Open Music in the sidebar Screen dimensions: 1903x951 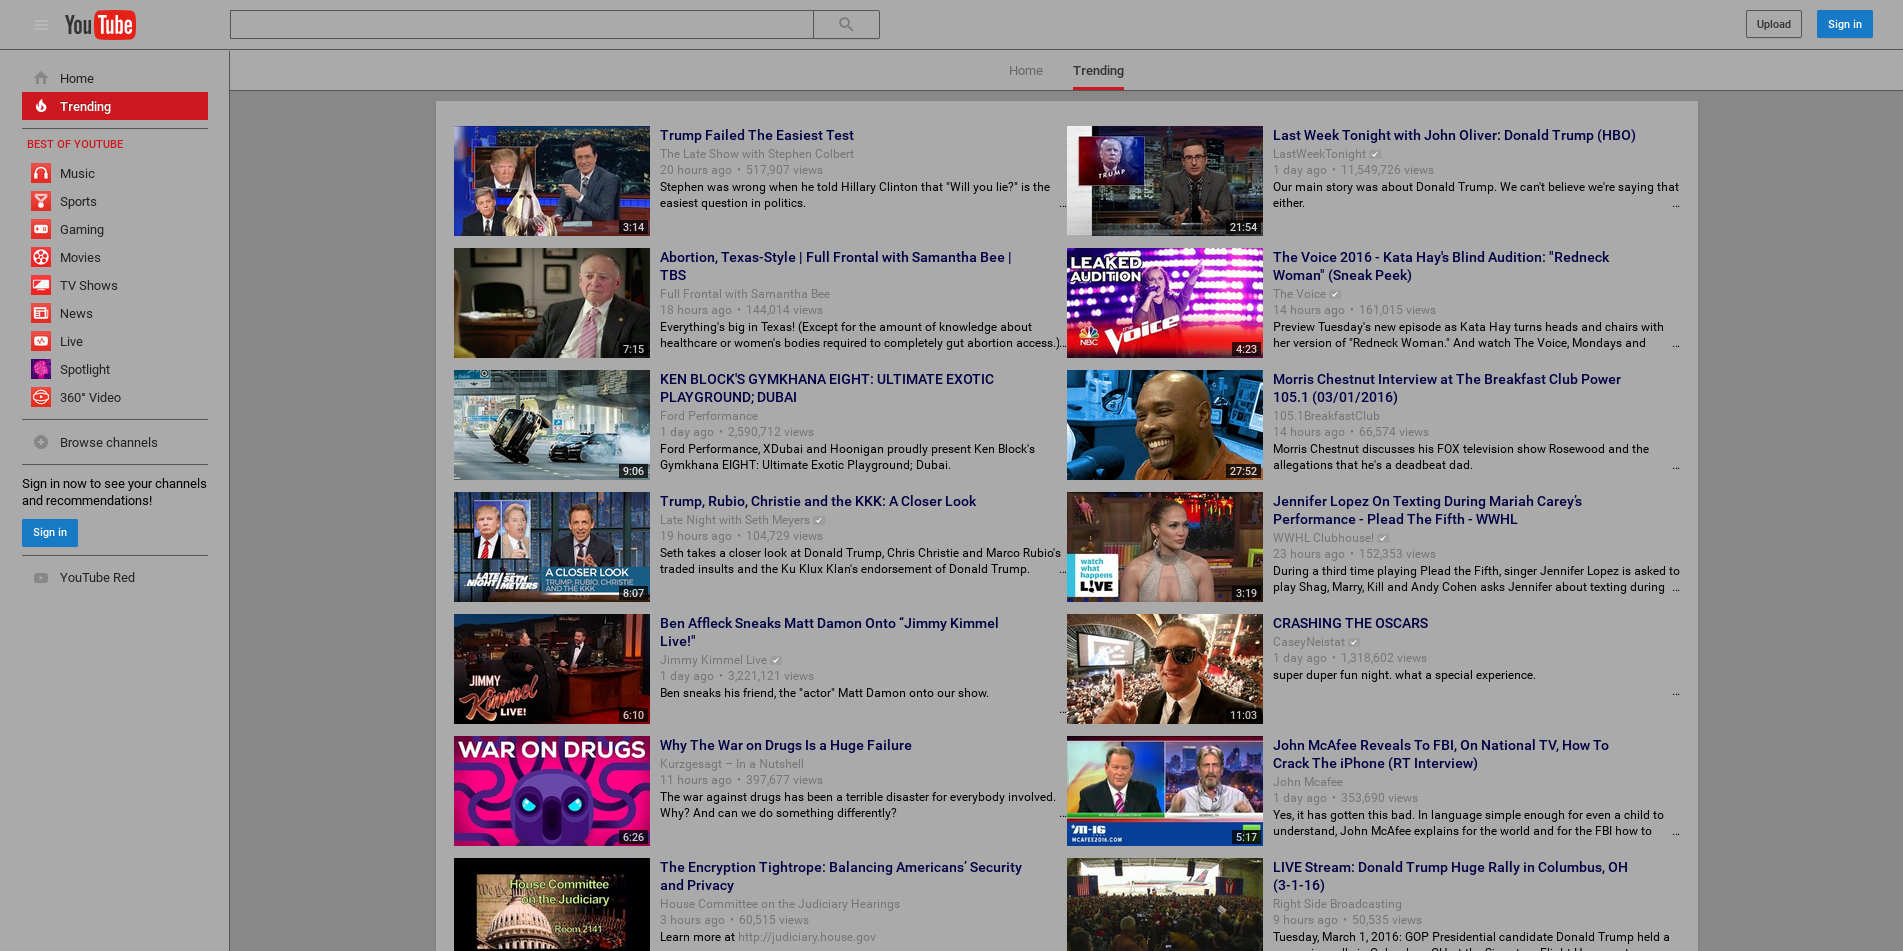click(x=115, y=173)
